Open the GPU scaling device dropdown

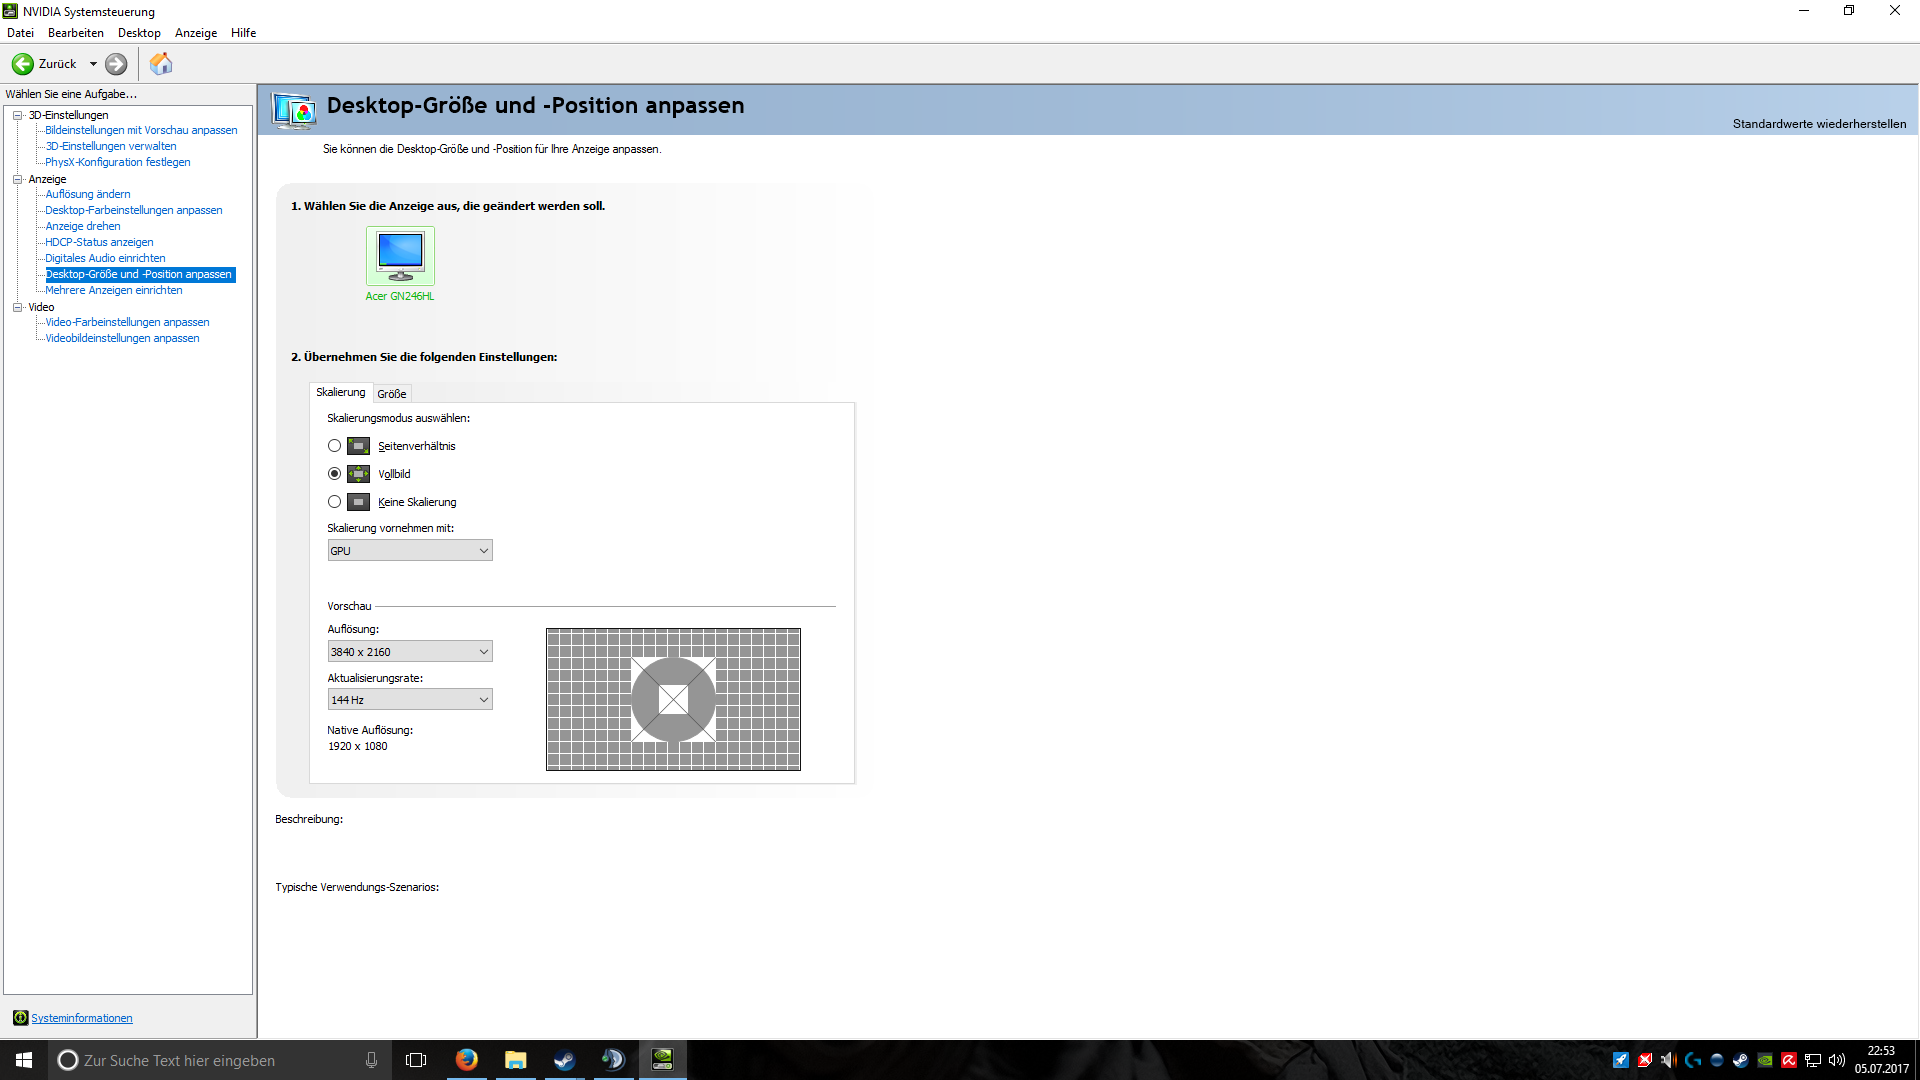410,551
